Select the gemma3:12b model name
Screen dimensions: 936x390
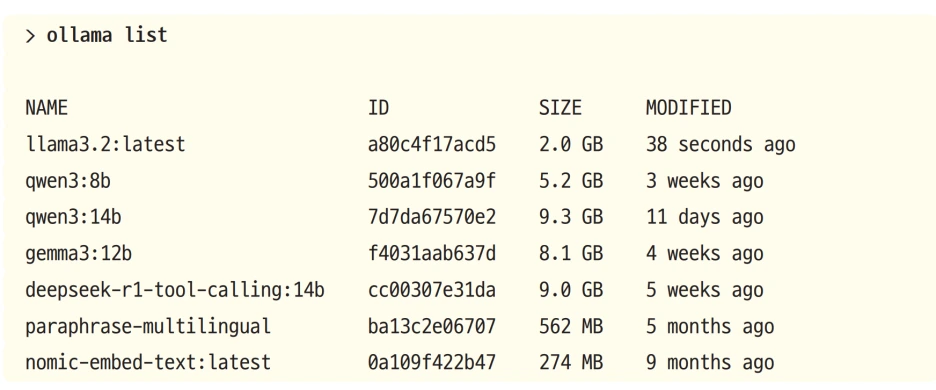tap(78, 254)
